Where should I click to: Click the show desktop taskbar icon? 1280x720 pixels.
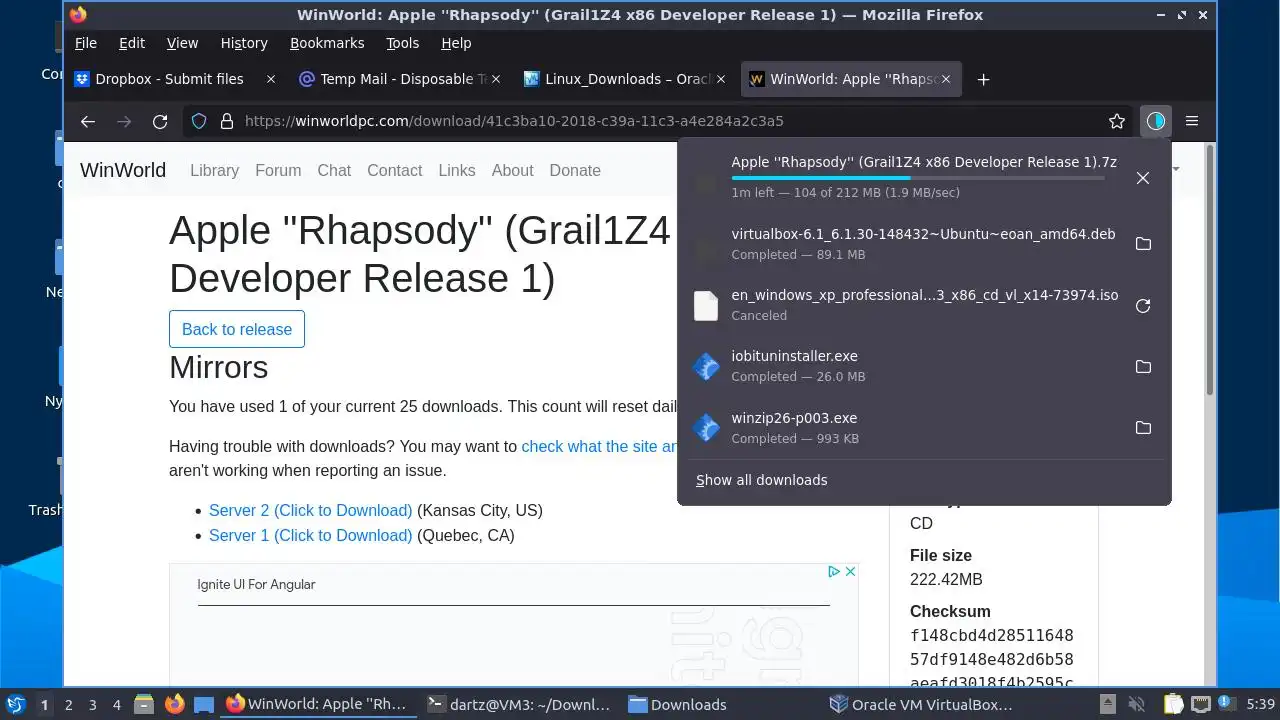click(204, 705)
